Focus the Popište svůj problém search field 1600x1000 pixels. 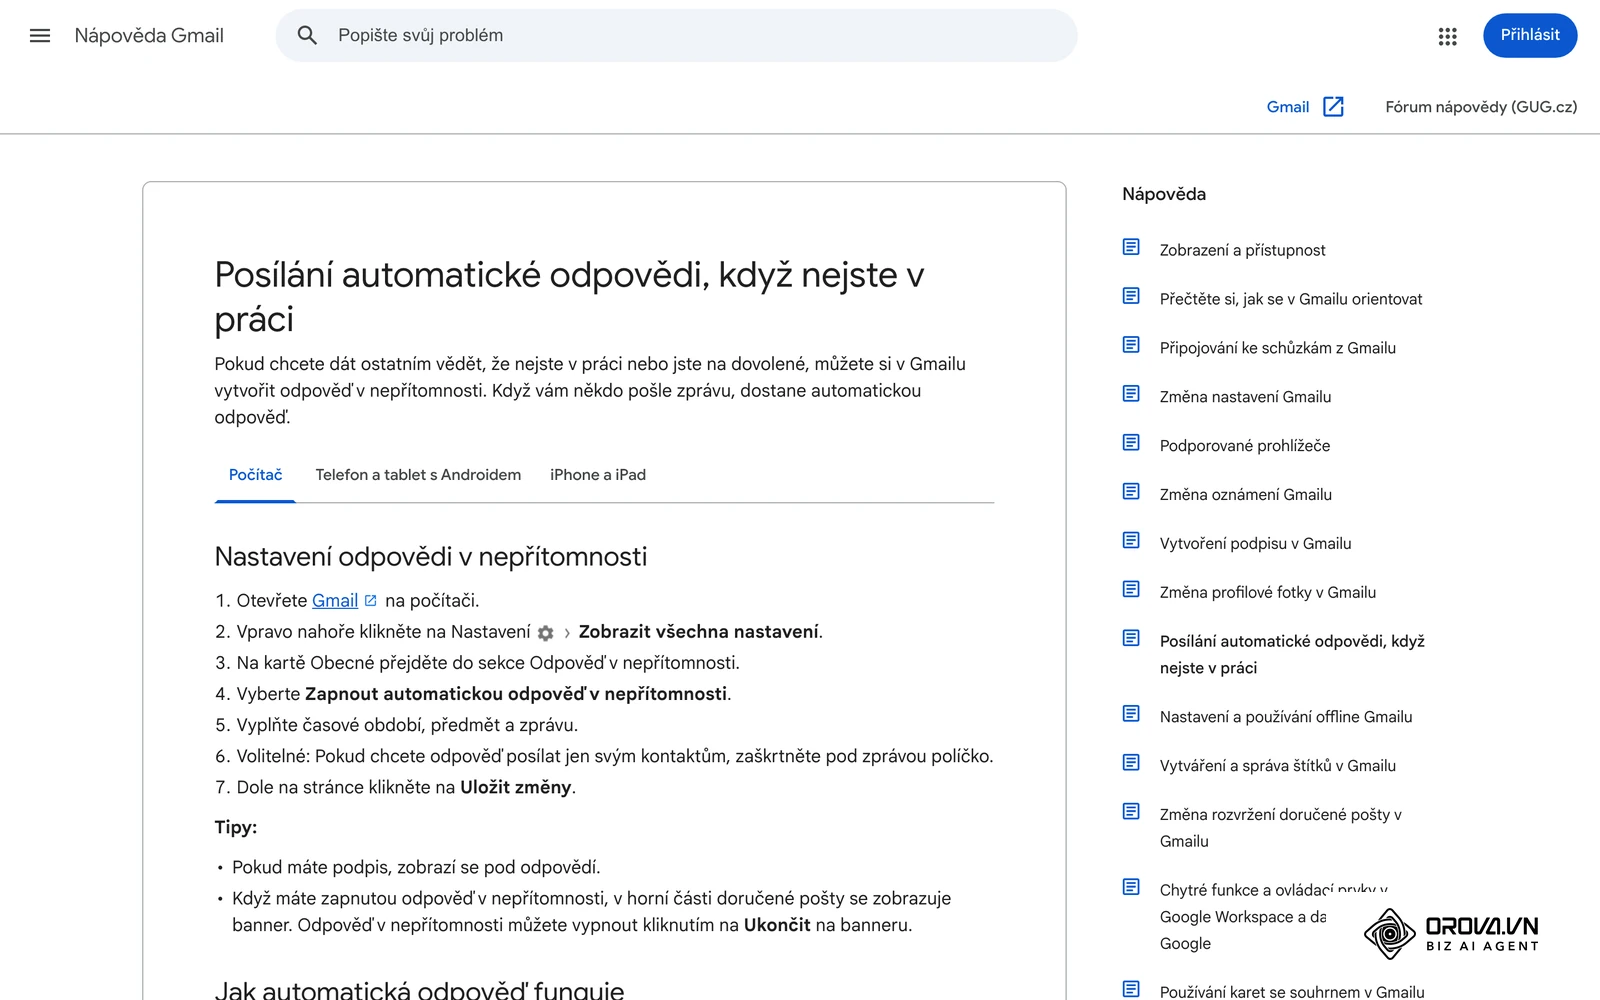tap(677, 36)
